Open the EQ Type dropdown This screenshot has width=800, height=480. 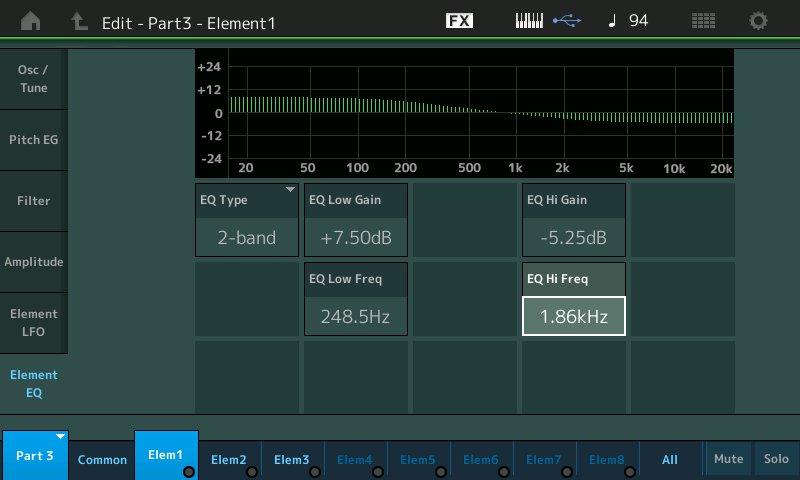coord(247,220)
